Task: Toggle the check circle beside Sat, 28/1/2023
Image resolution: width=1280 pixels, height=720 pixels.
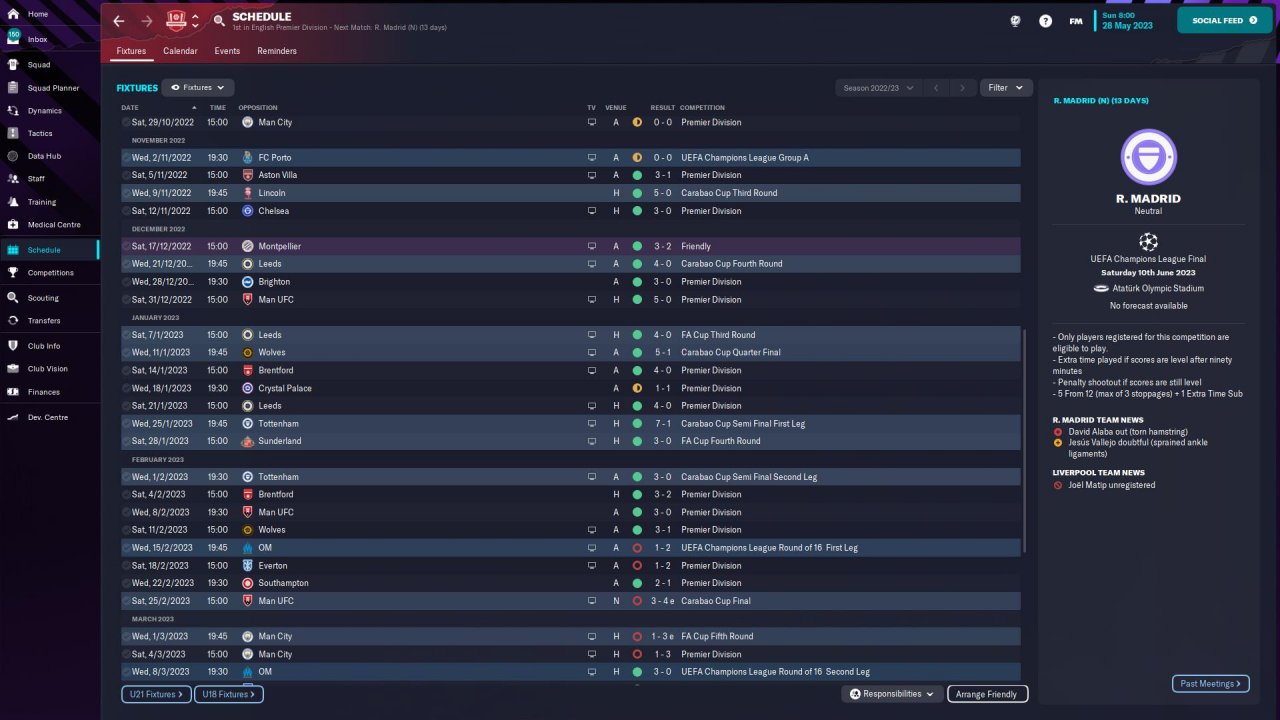Action: 126,441
